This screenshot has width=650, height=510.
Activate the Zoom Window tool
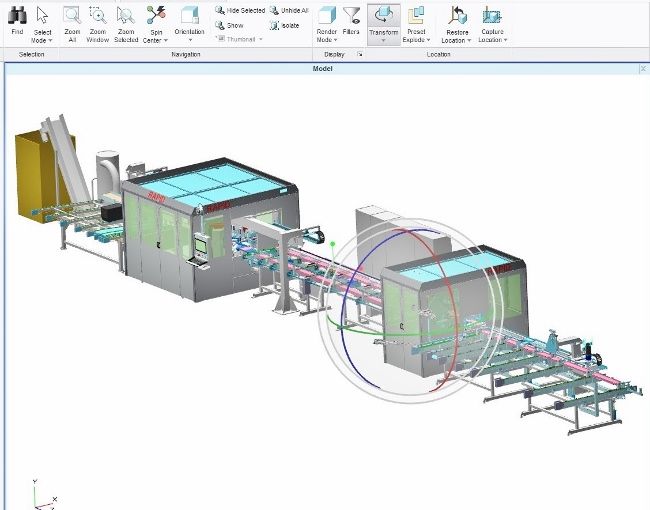pos(98,16)
